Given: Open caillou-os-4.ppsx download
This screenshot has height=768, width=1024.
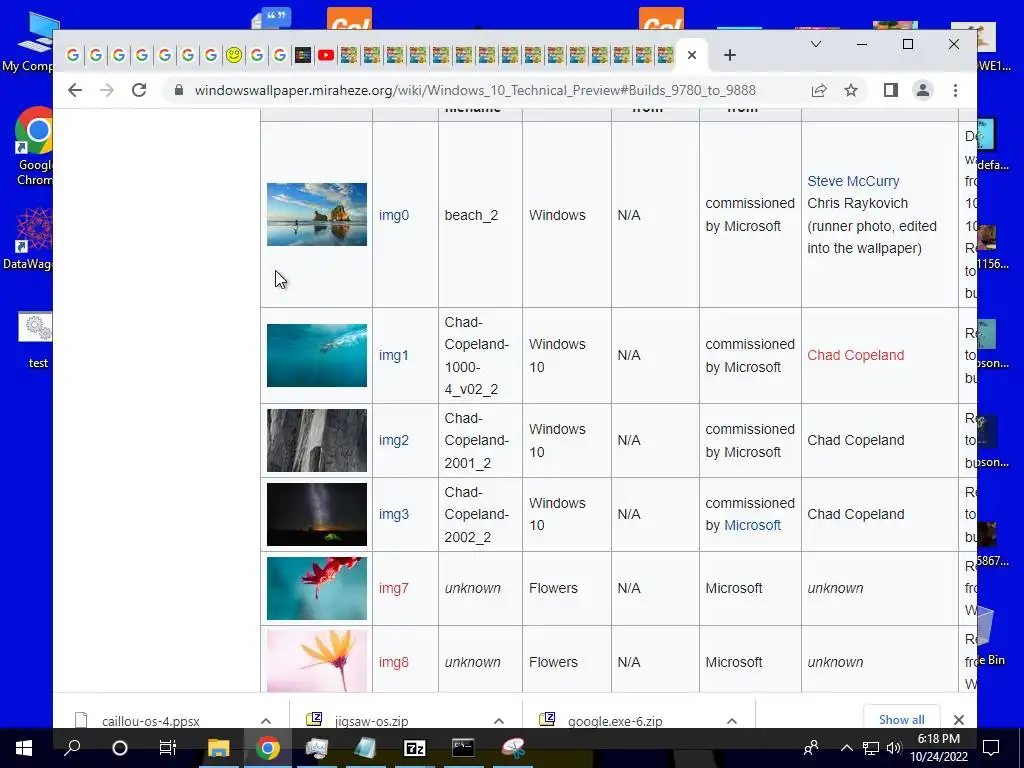Looking at the screenshot, I should 150,721.
